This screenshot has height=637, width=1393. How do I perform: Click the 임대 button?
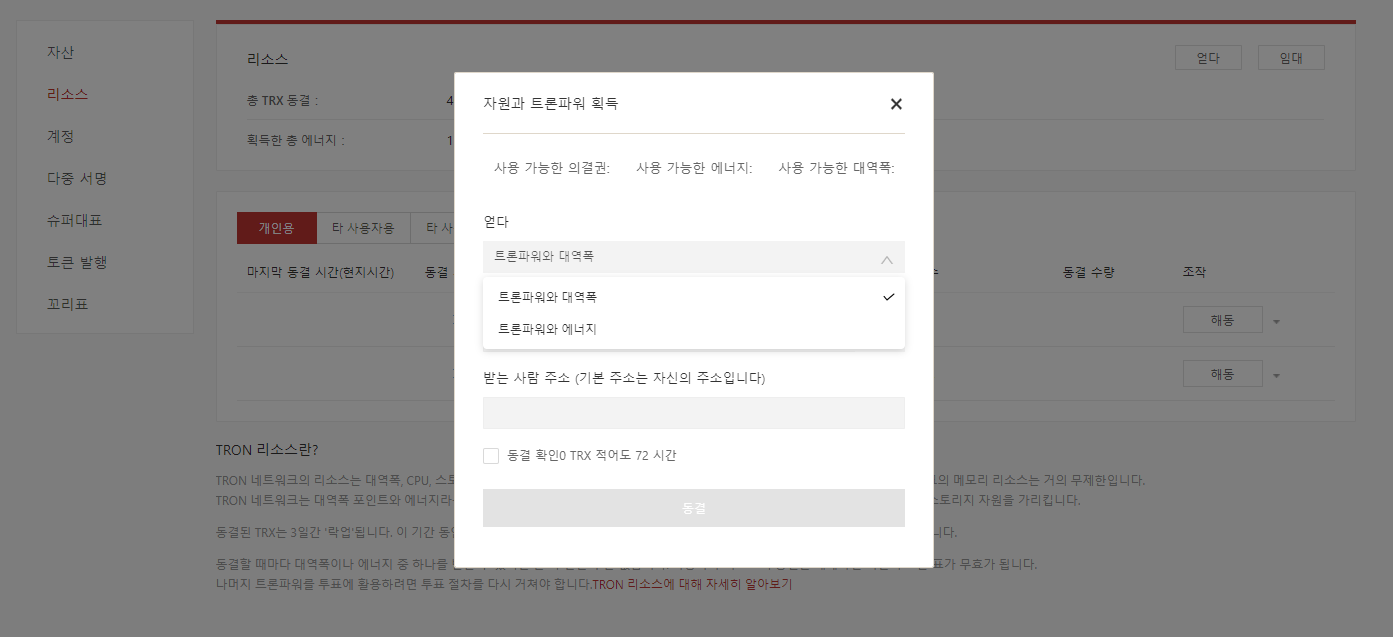click(1290, 58)
